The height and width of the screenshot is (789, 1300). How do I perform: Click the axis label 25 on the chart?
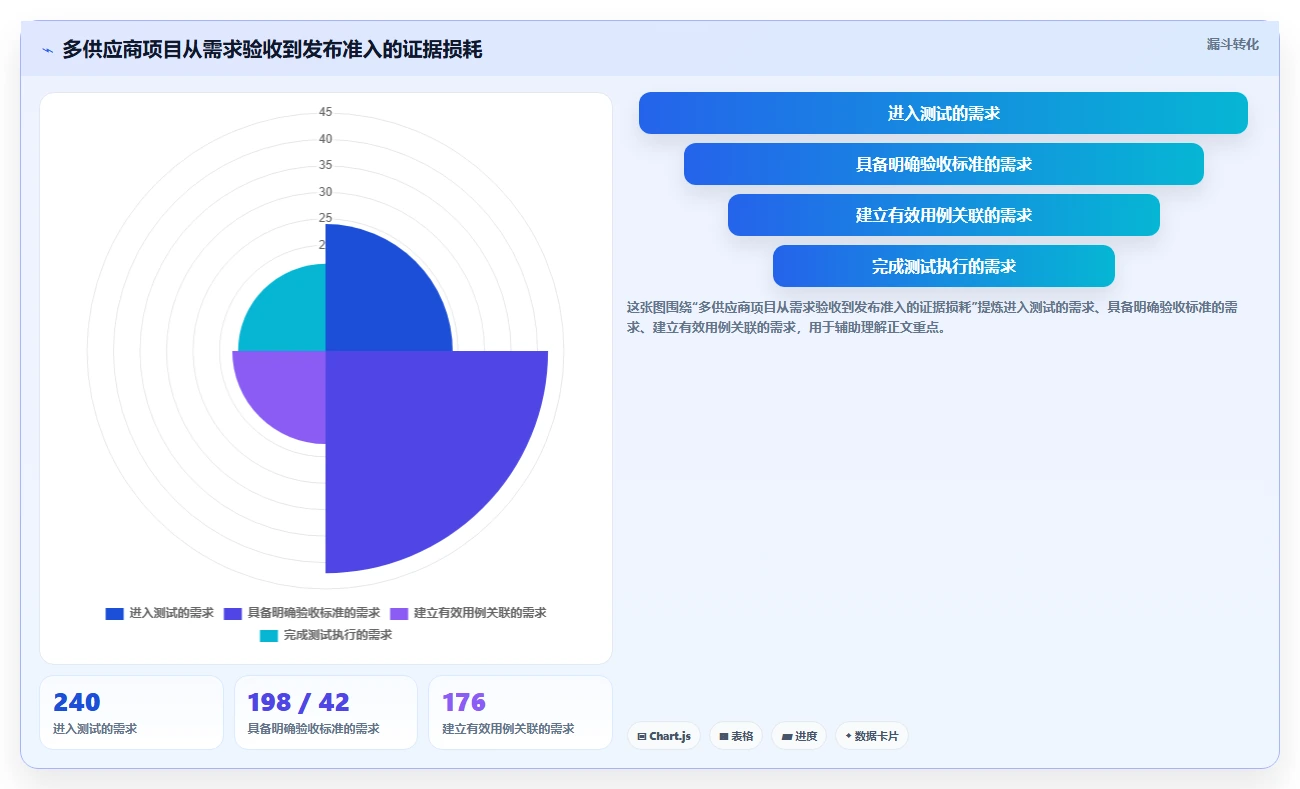point(326,218)
